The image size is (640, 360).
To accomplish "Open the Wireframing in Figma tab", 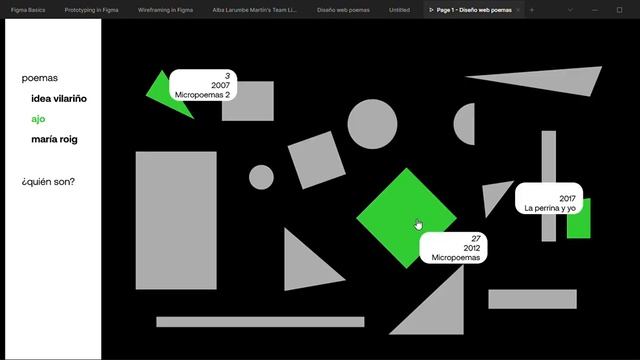I will 165,10.
